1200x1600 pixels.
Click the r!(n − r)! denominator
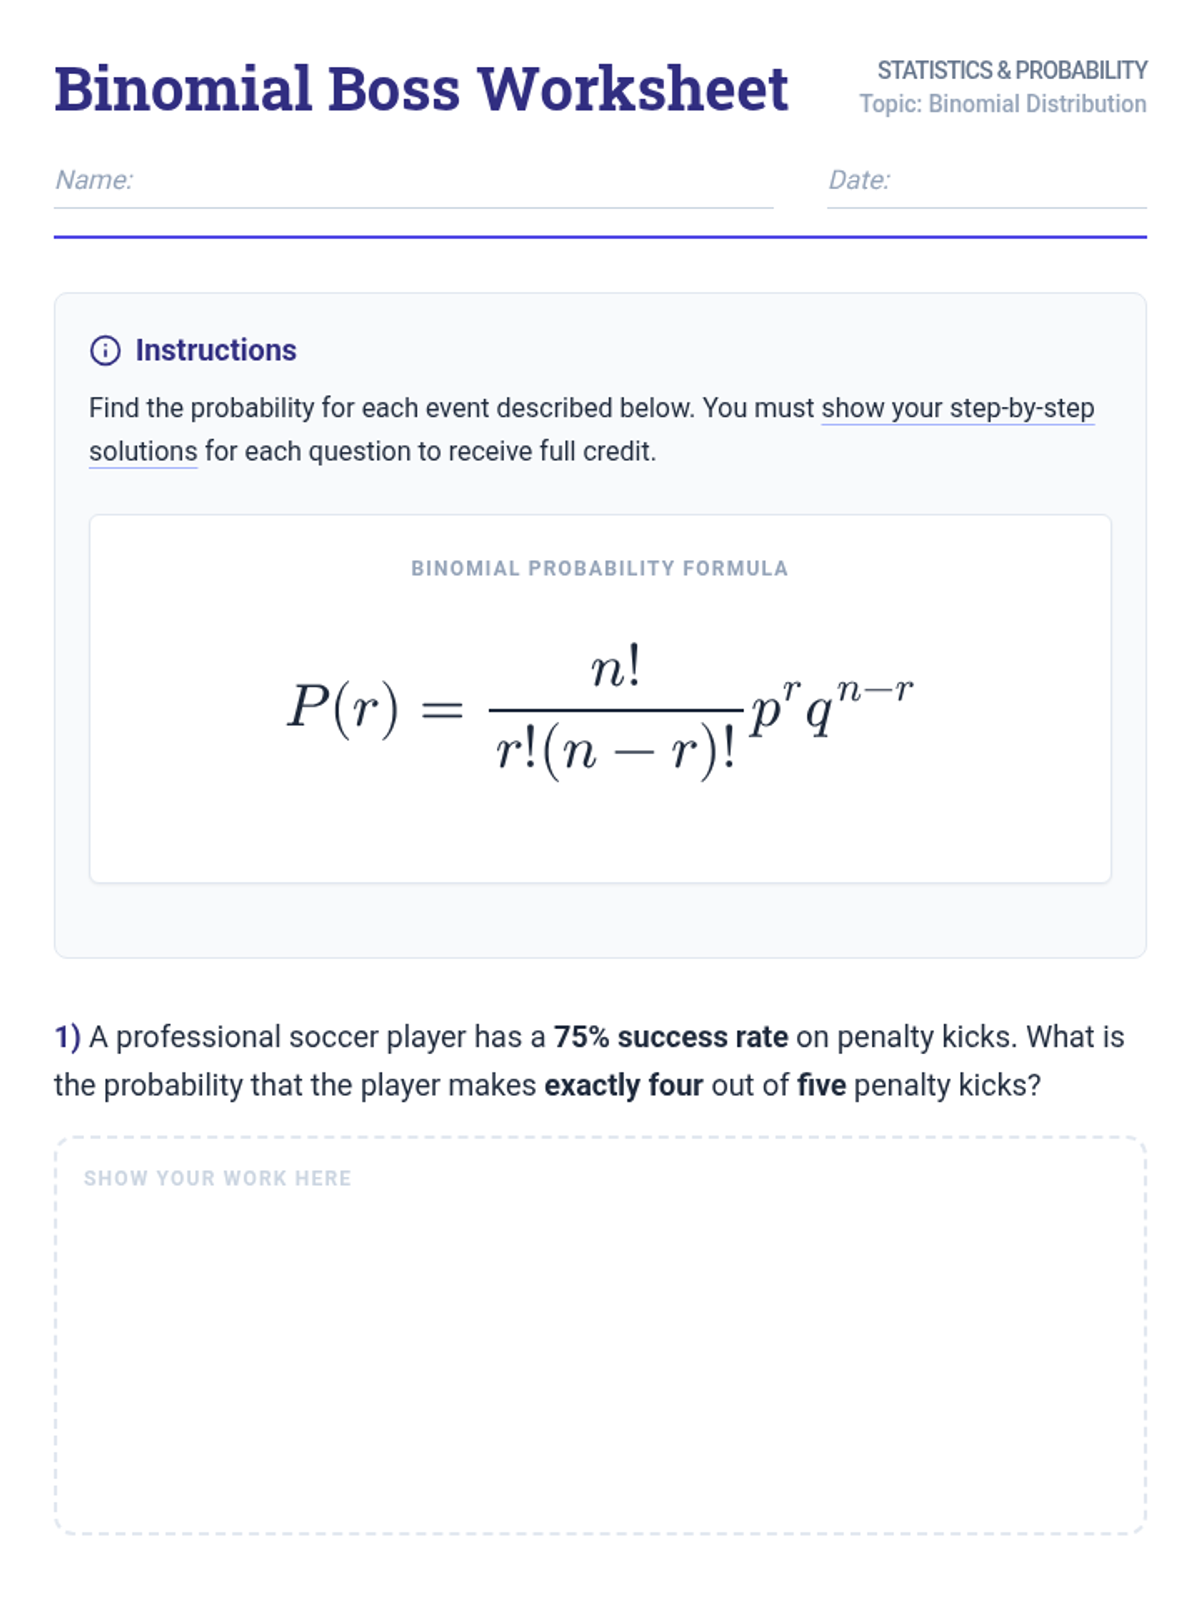click(615, 750)
